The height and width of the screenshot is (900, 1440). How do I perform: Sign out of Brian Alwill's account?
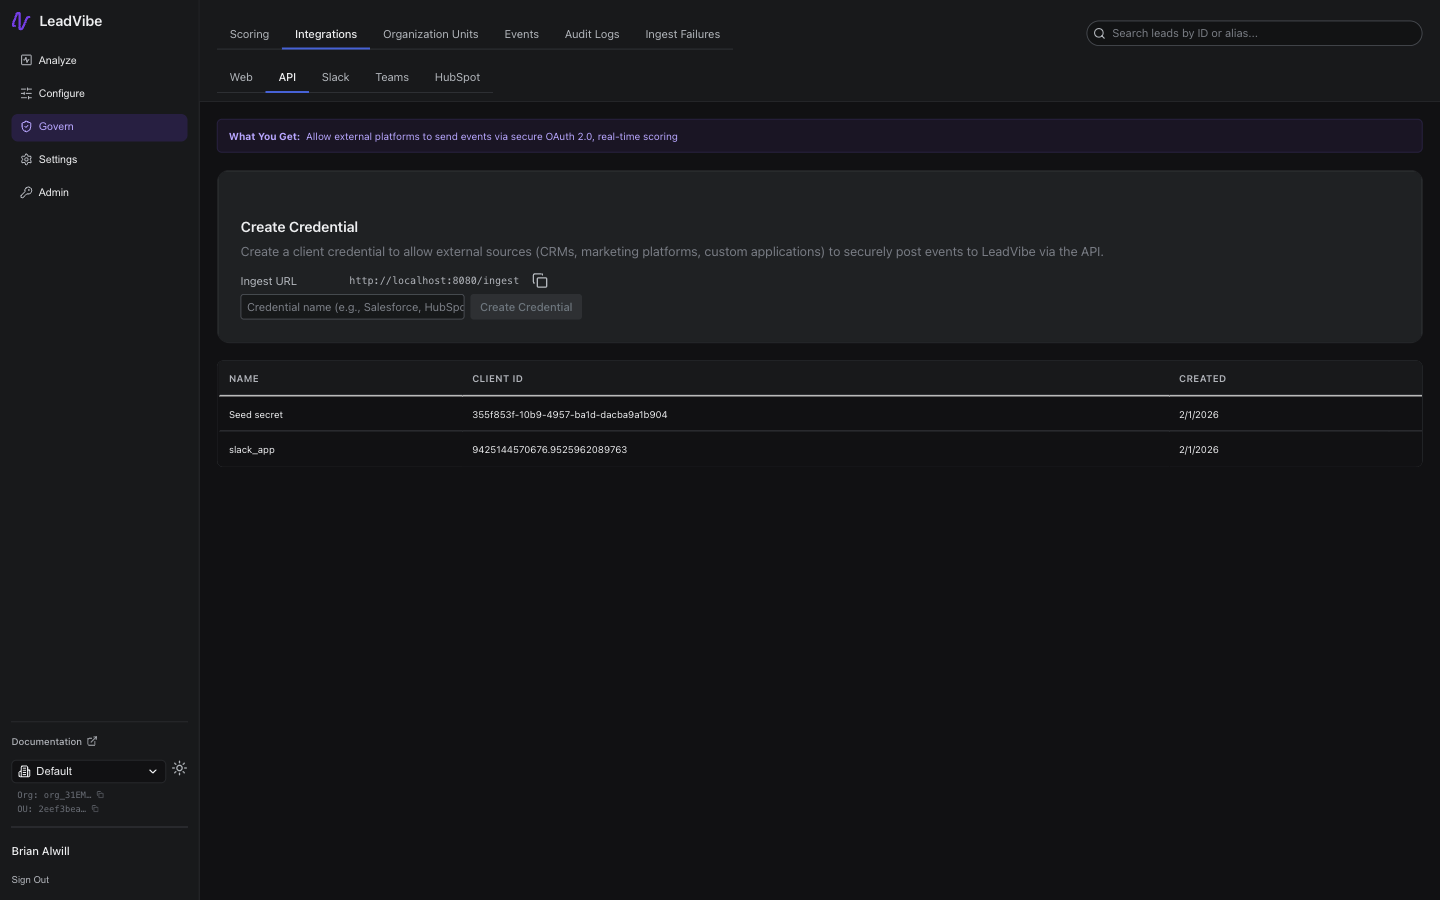click(30, 880)
